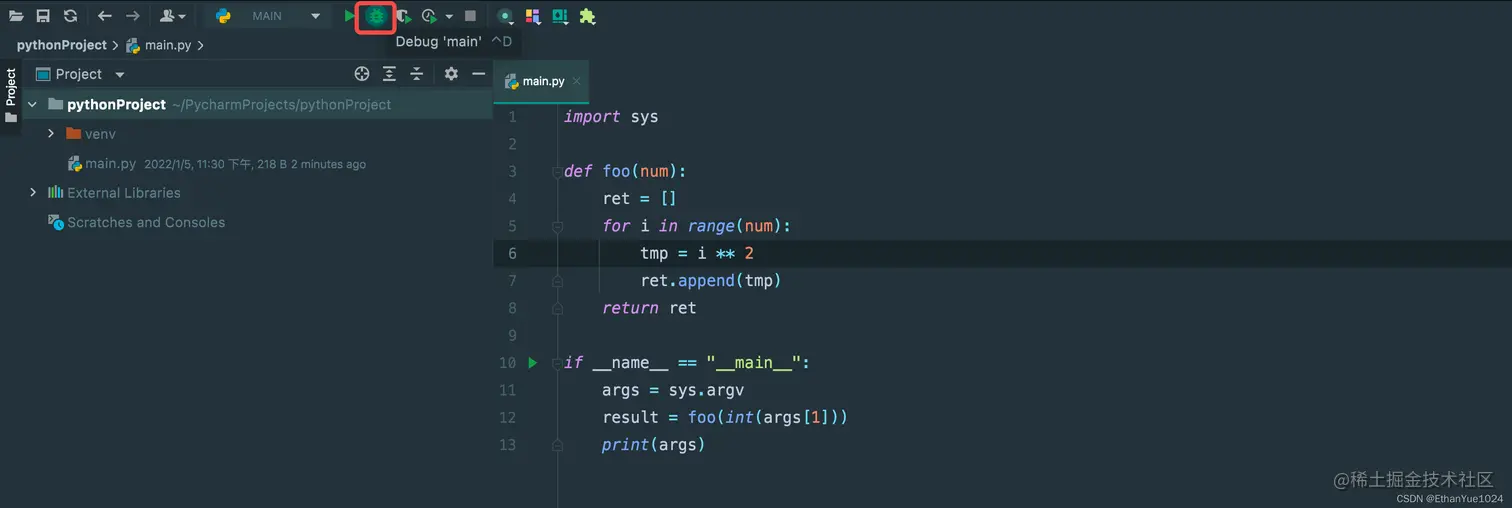Screen dimensions: 1512x508
Task: Click the 'import sys' code line
Action: point(611,117)
